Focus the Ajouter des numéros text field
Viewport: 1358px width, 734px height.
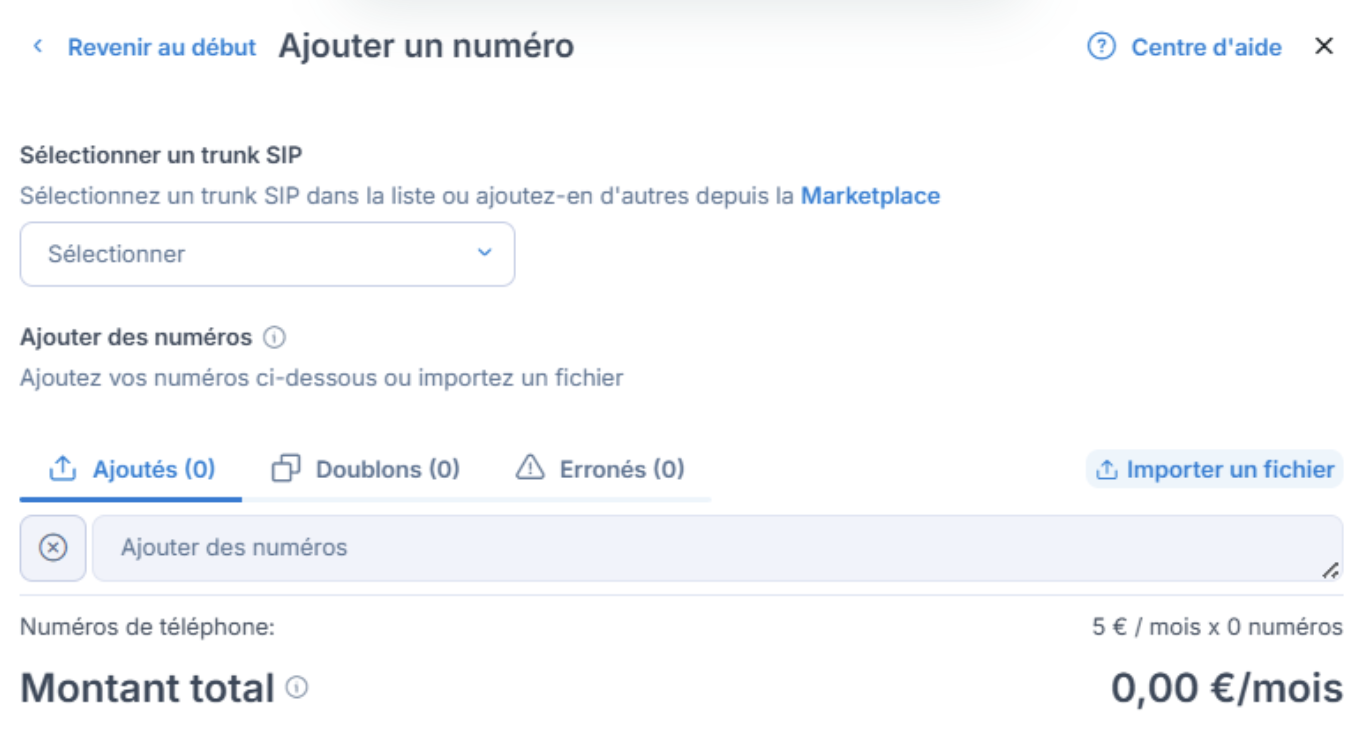pyautogui.click(x=716, y=548)
